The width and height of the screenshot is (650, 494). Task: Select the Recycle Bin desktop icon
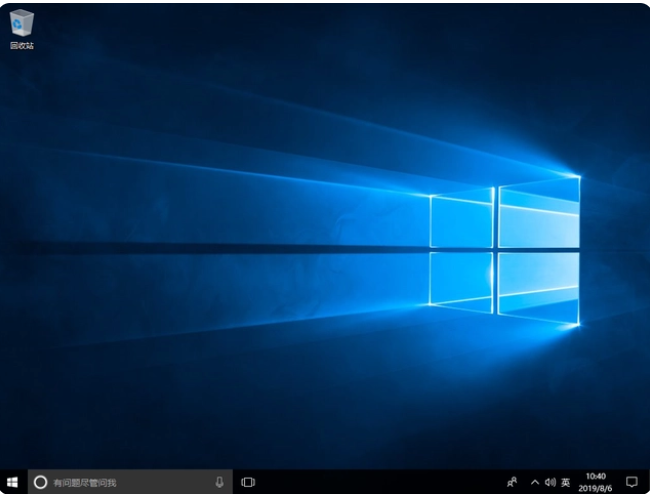coord(21,23)
